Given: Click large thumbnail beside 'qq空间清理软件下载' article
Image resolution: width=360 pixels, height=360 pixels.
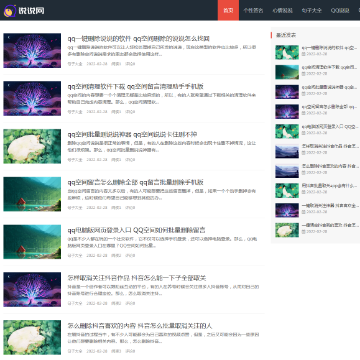Looking at the screenshot, I should tap(32, 98).
